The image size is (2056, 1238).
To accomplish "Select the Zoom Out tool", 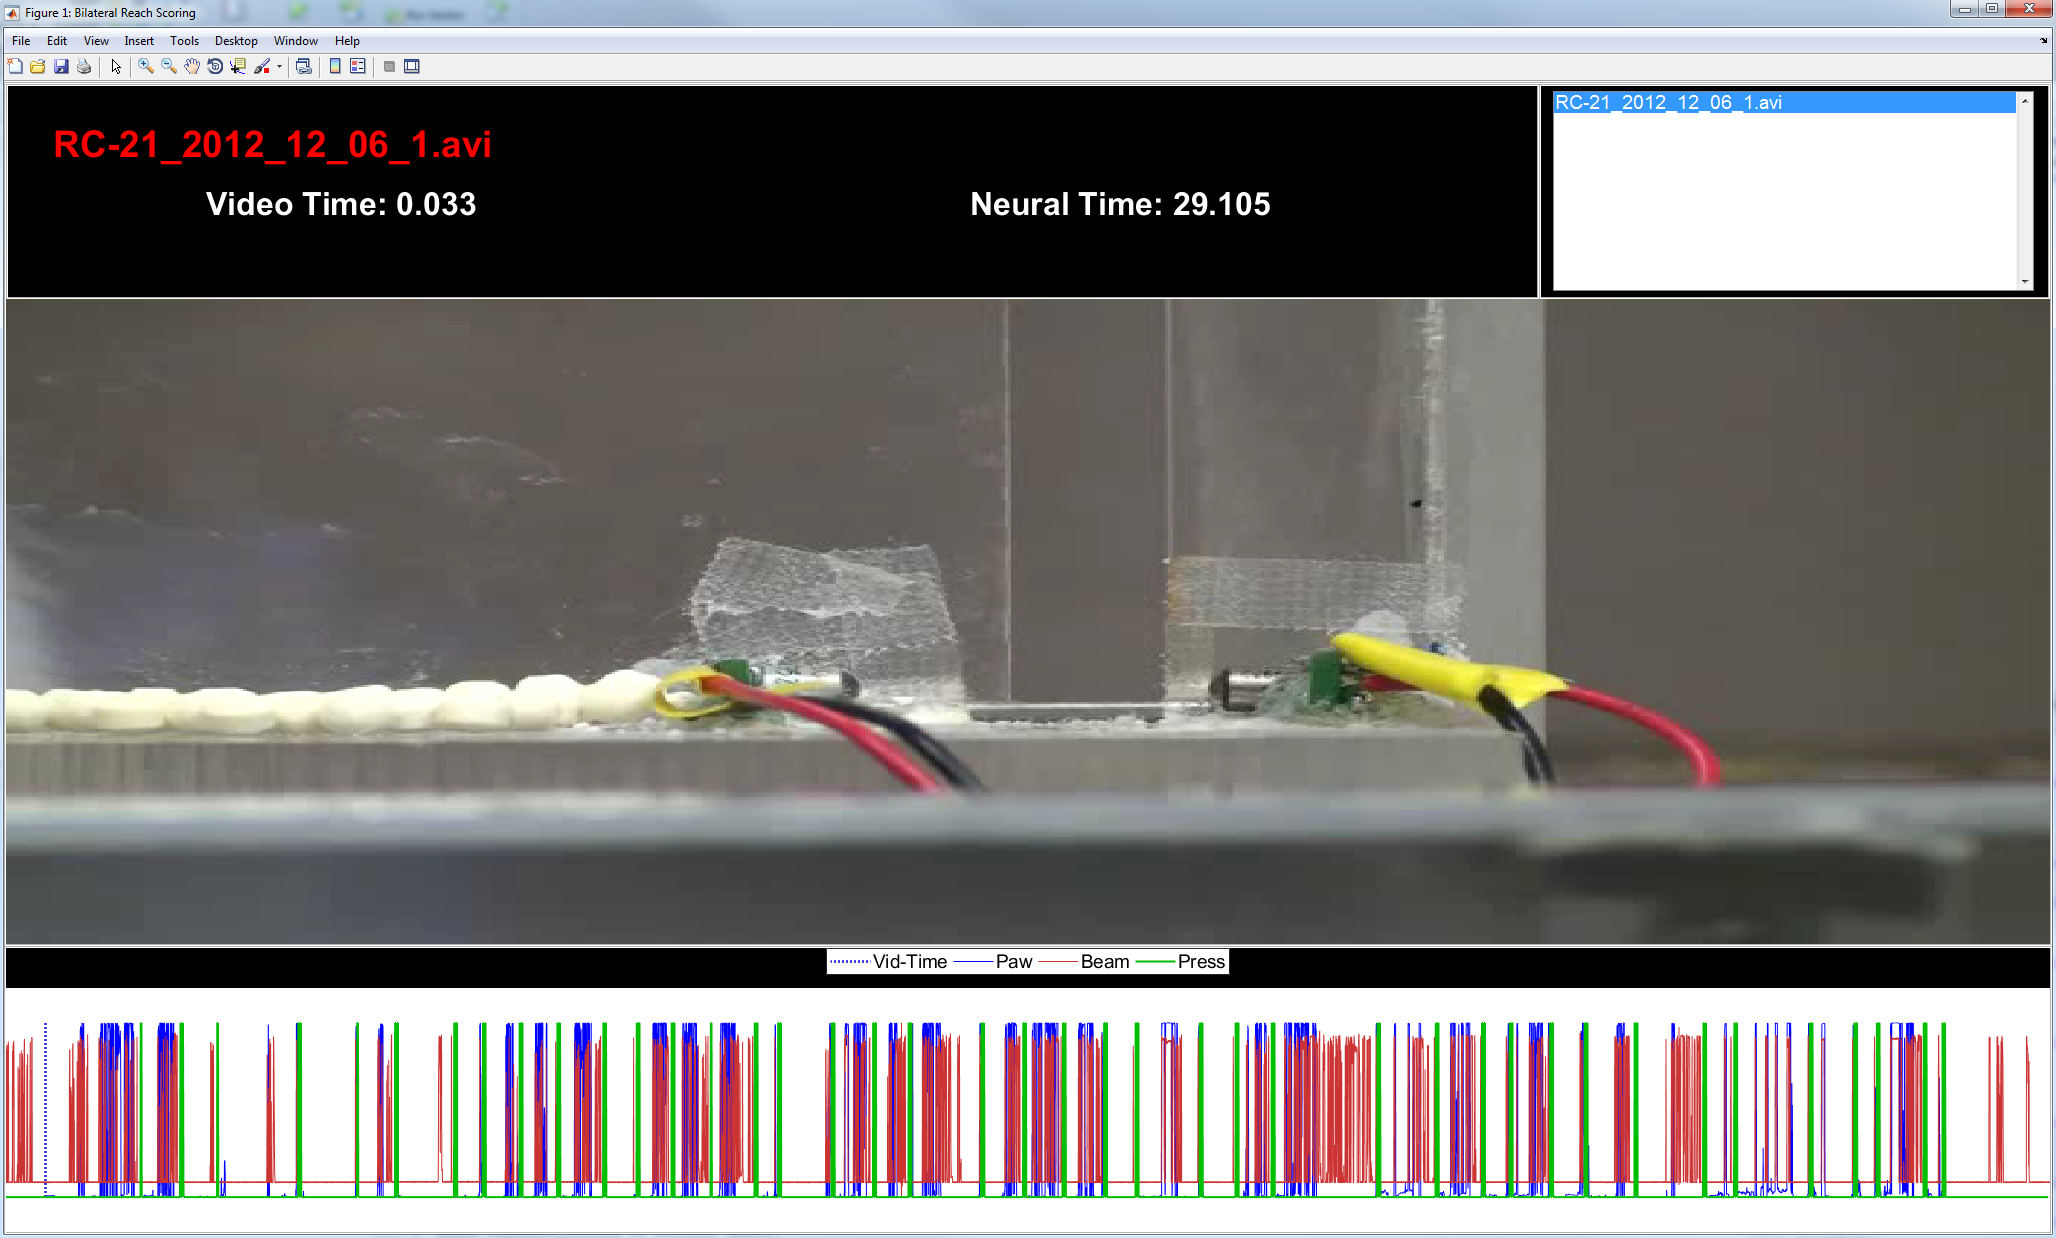I will click(x=169, y=66).
